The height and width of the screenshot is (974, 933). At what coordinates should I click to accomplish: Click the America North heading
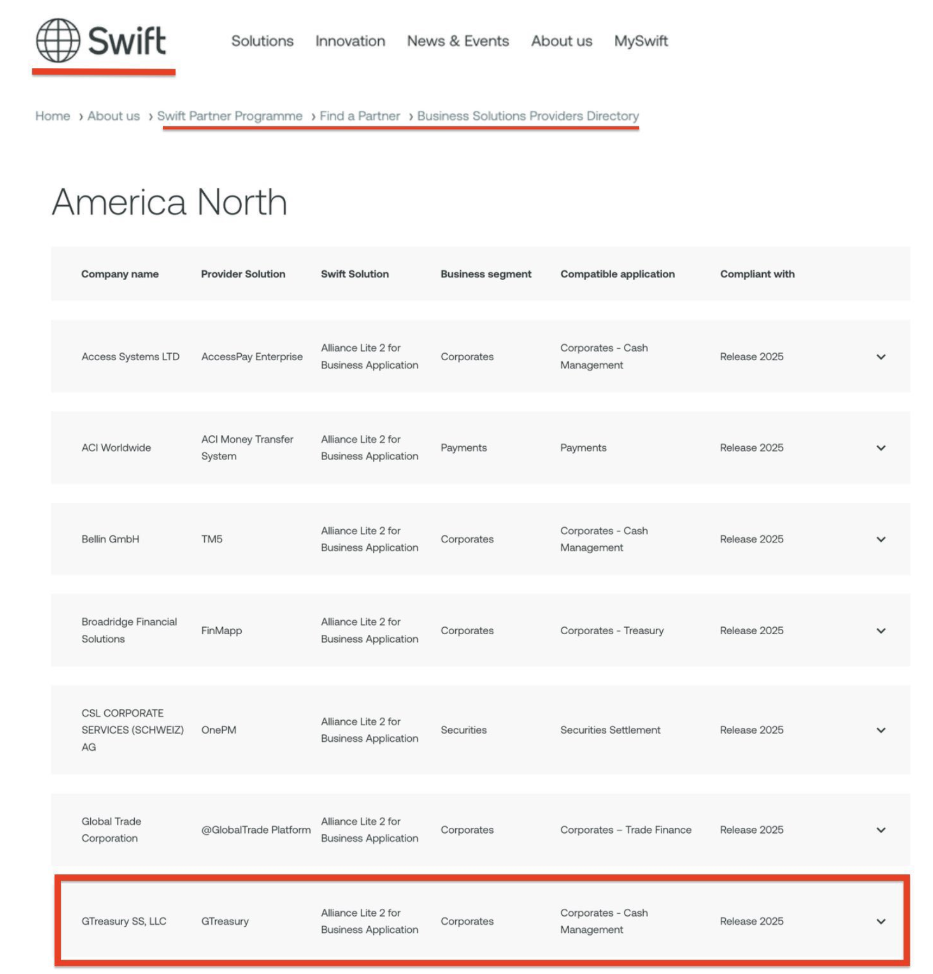tap(169, 202)
